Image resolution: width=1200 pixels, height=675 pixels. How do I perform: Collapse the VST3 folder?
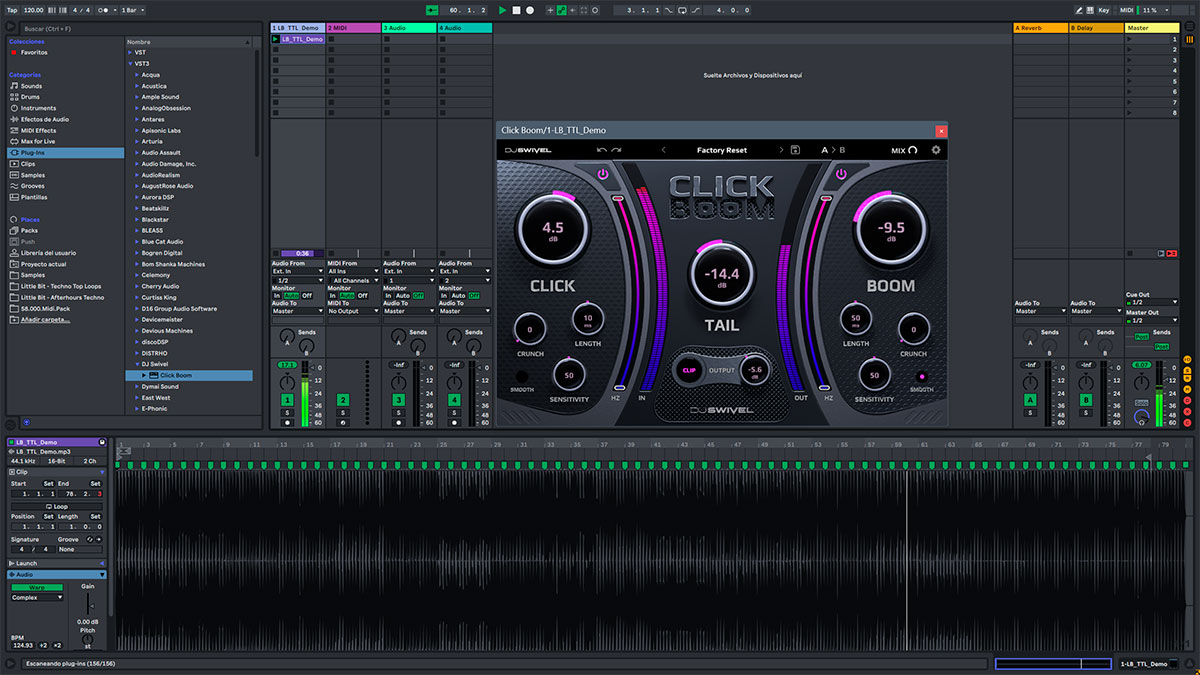coord(129,63)
